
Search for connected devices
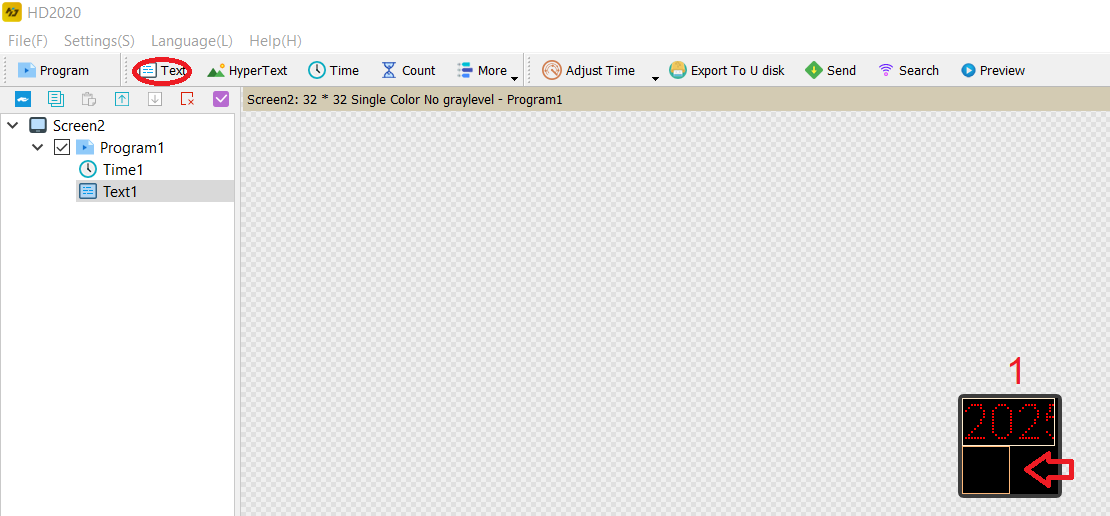pyautogui.click(x=908, y=71)
